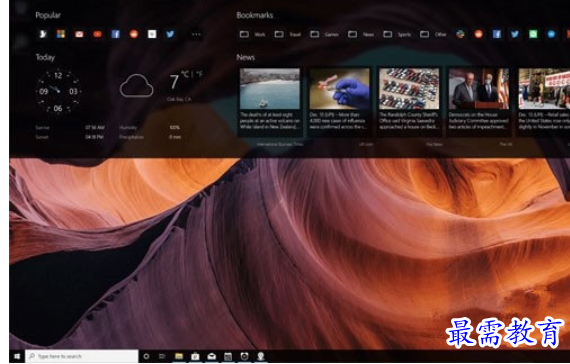Open the Sports bookmarks folder

pyautogui.click(x=397, y=34)
